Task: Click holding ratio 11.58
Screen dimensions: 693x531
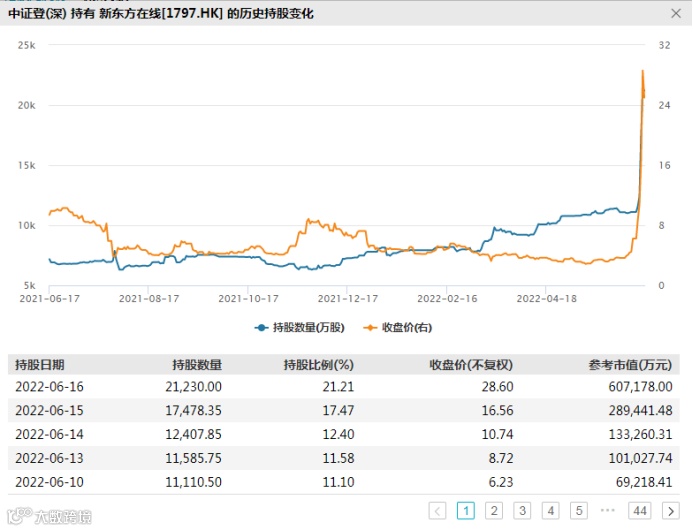Action: click(x=338, y=458)
